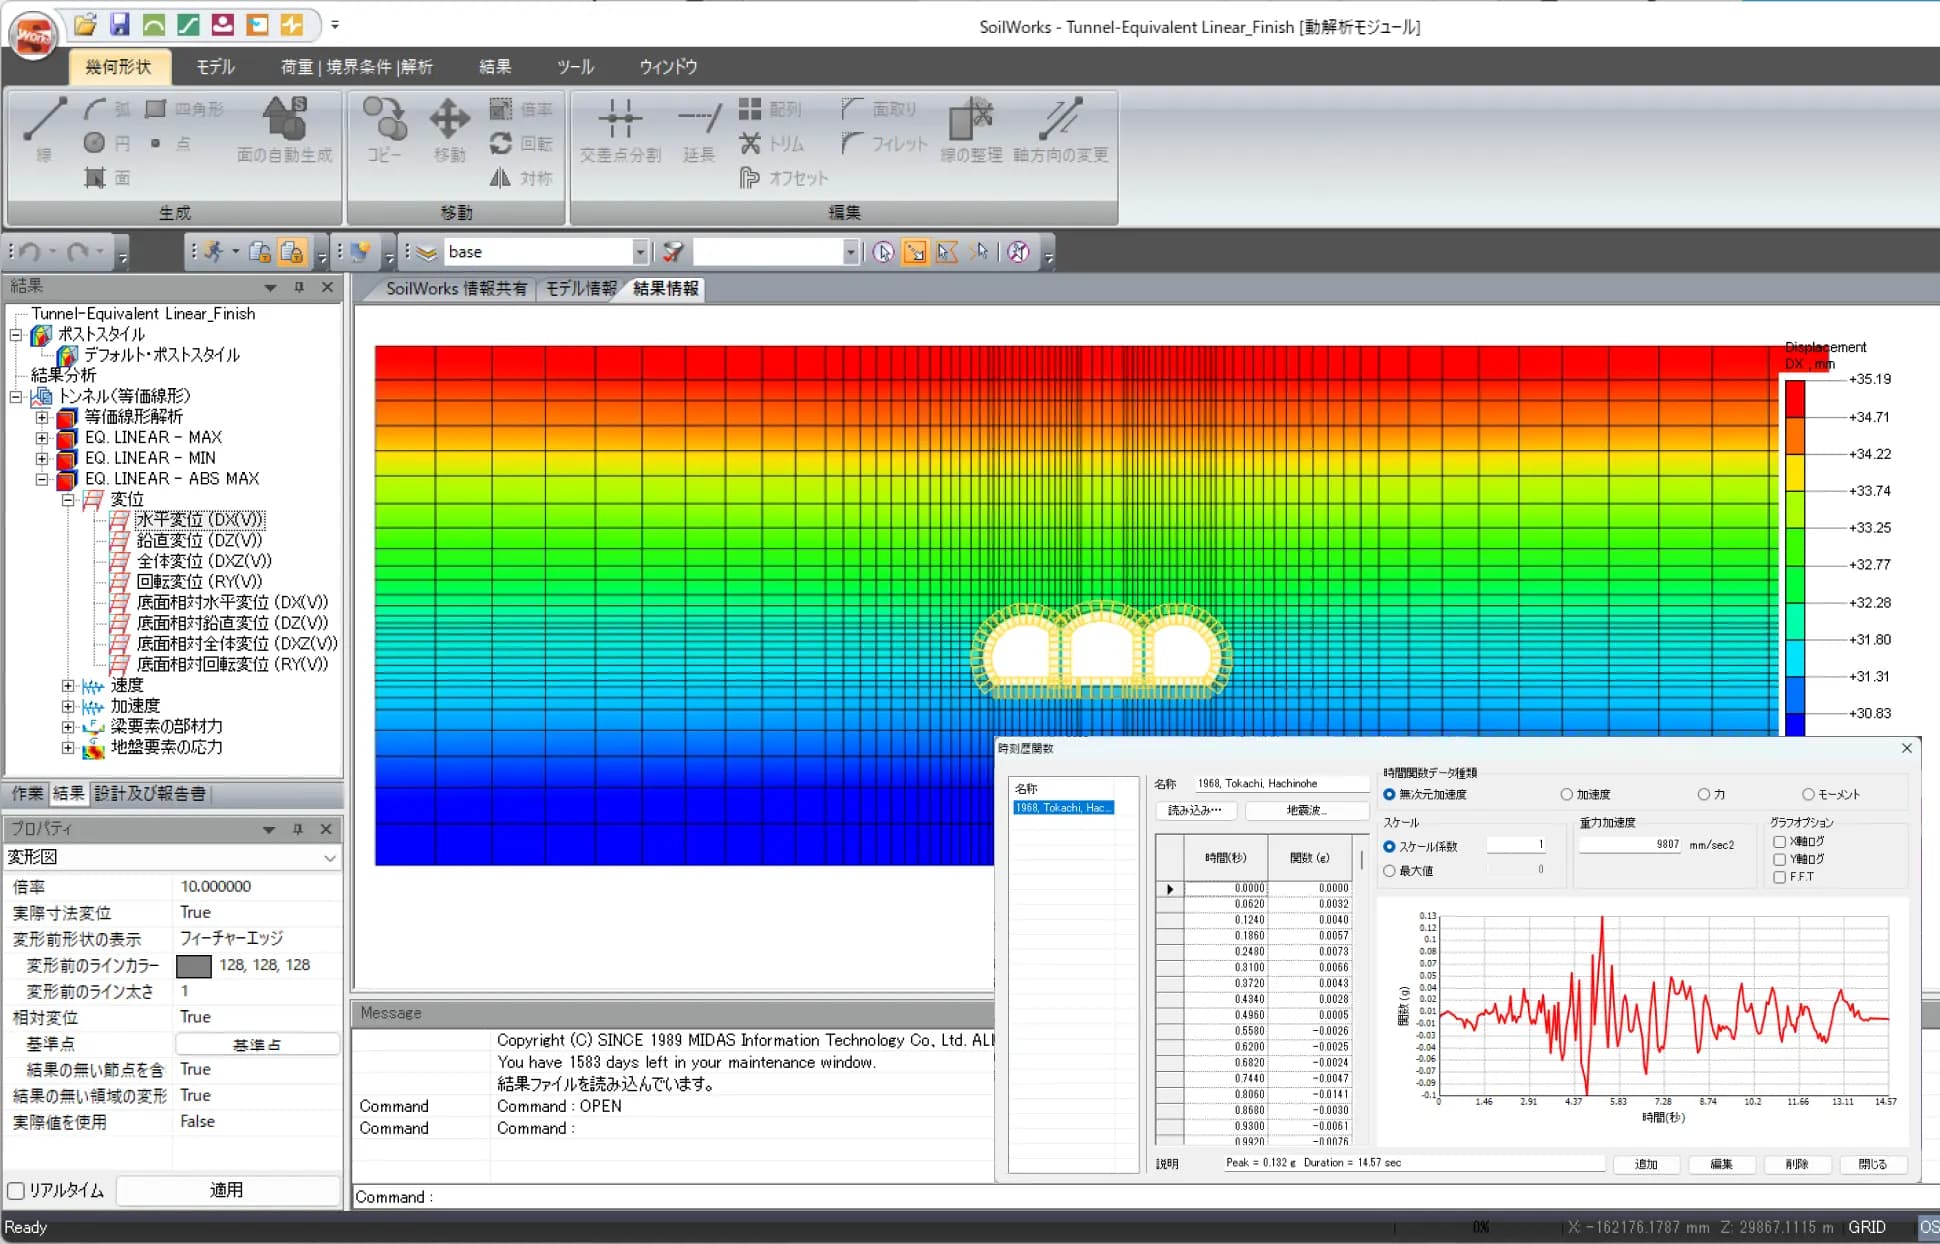Open the モデル ribbon tab

tap(215, 67)
